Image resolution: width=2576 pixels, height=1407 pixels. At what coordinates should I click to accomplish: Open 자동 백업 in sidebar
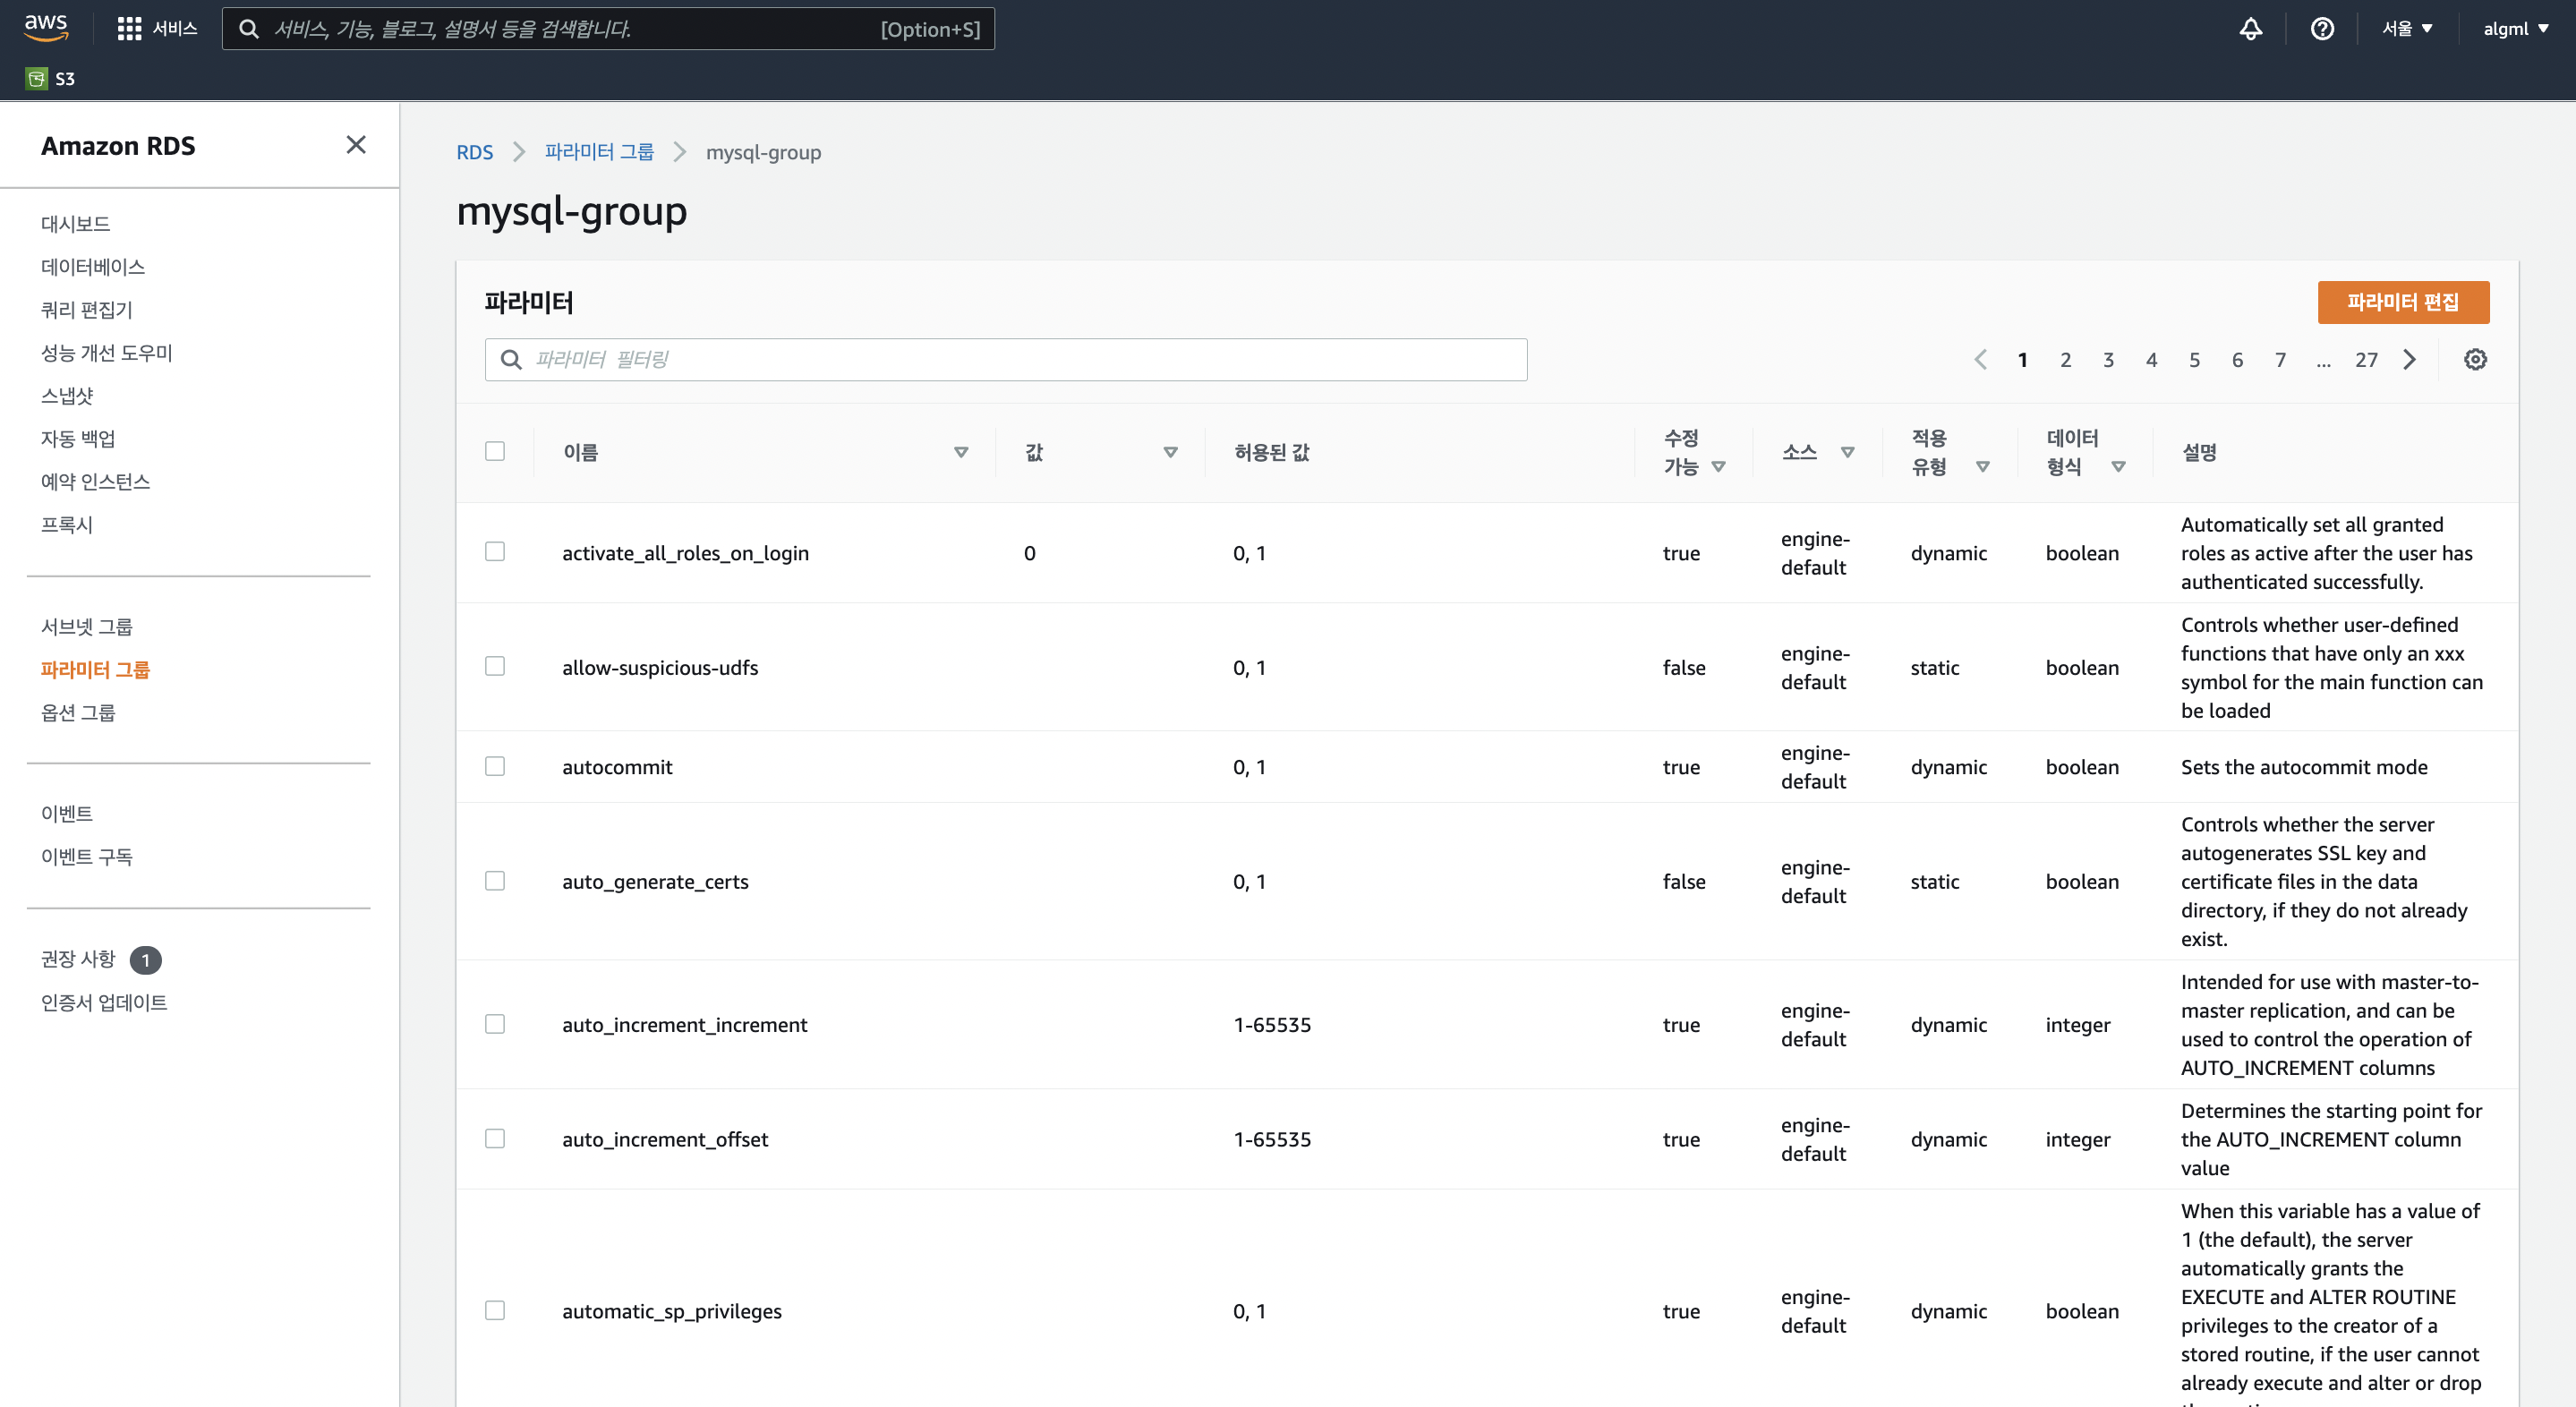click(x=78, y=439)
